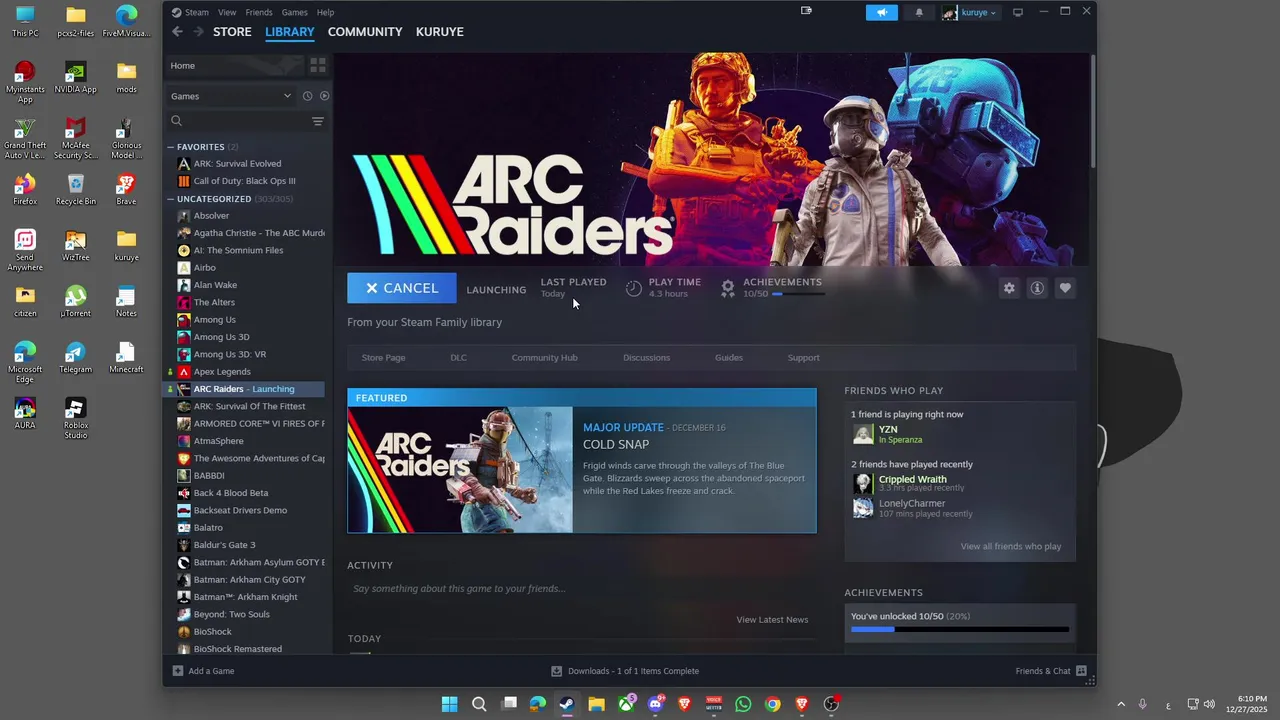Open the Games menu
The height and width of the screenshot is (720, 1280).
[294, 12]
